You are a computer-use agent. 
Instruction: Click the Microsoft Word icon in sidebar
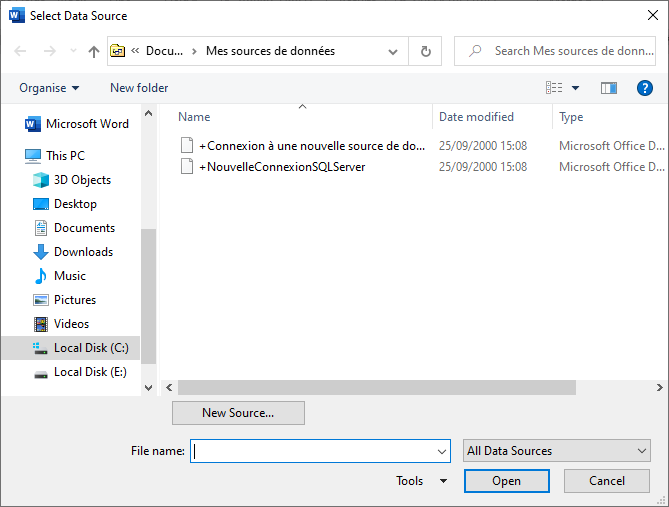pyautogui.click(x=32, y=124)
